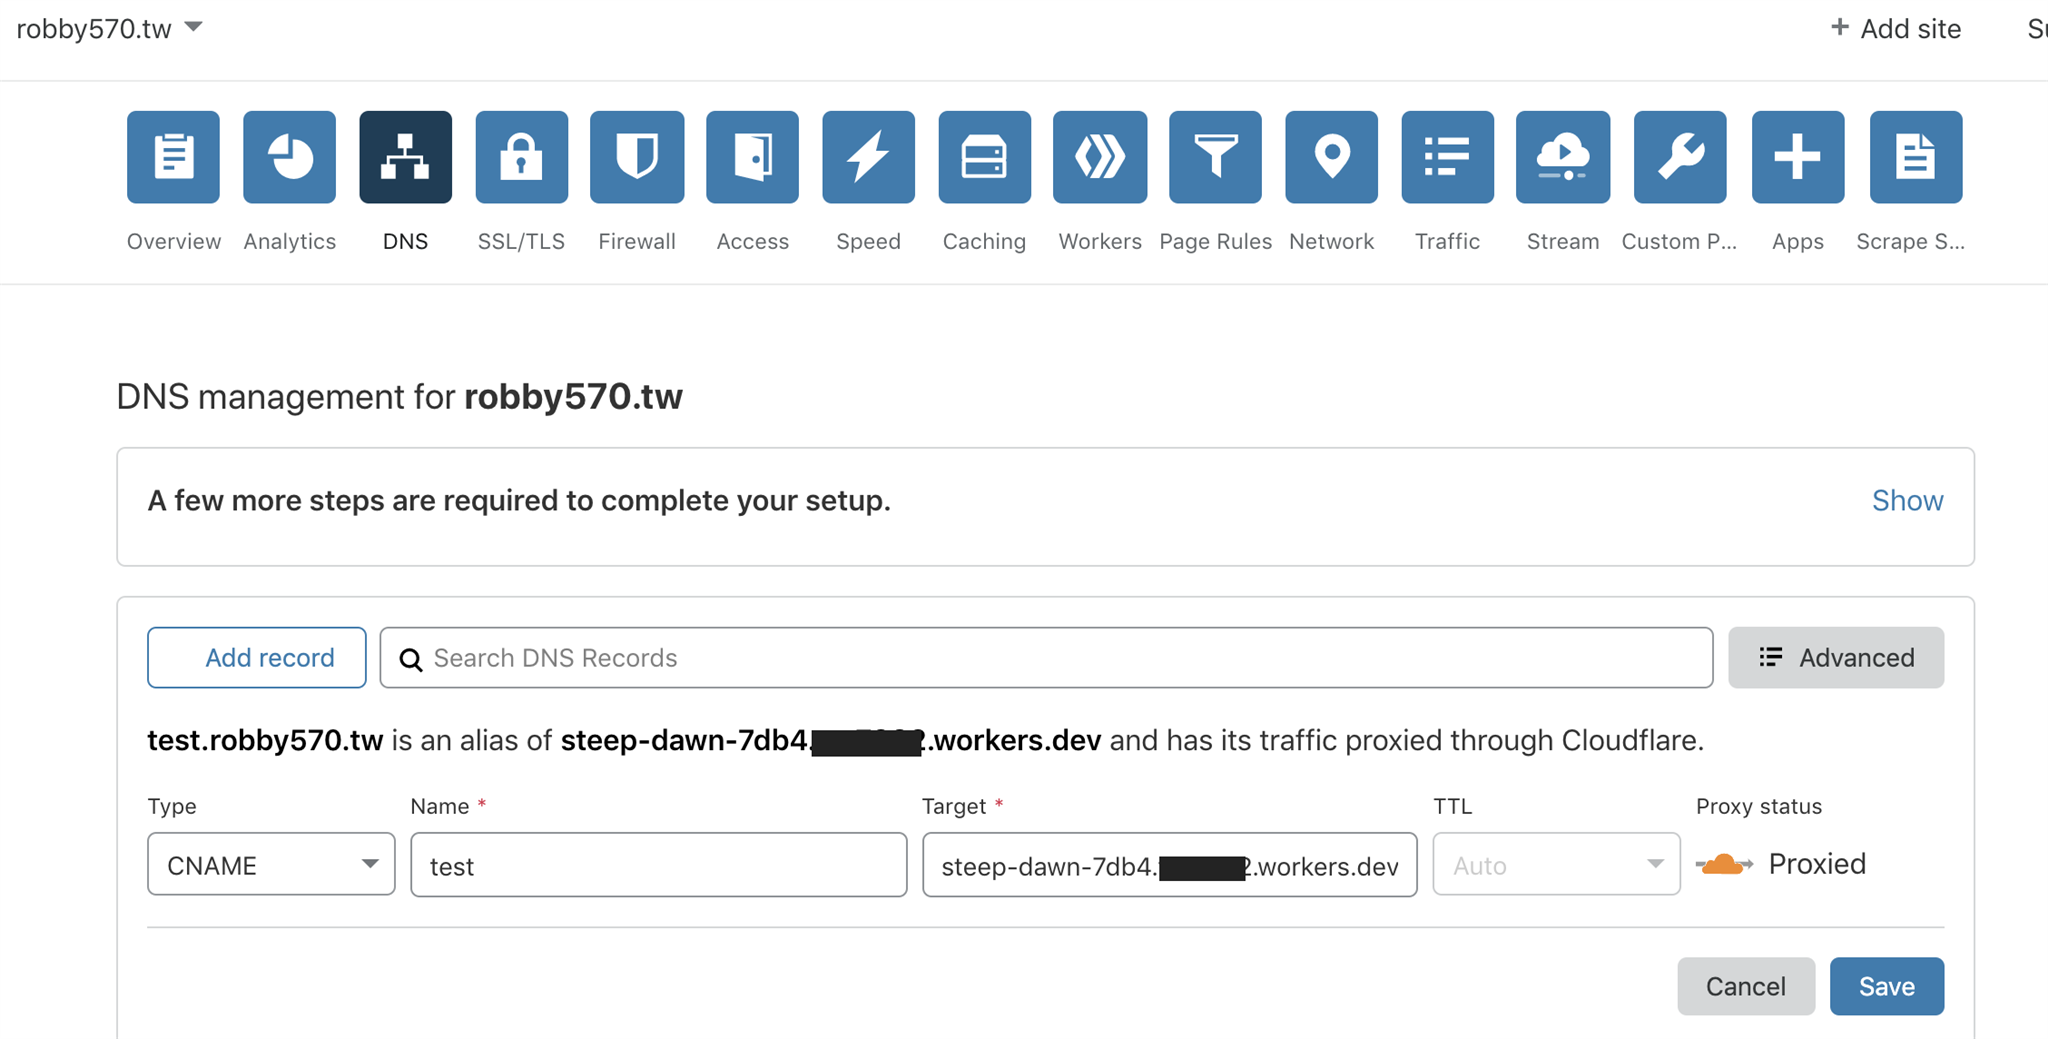Open the Traffic list icon

(x=1447, y=157)
